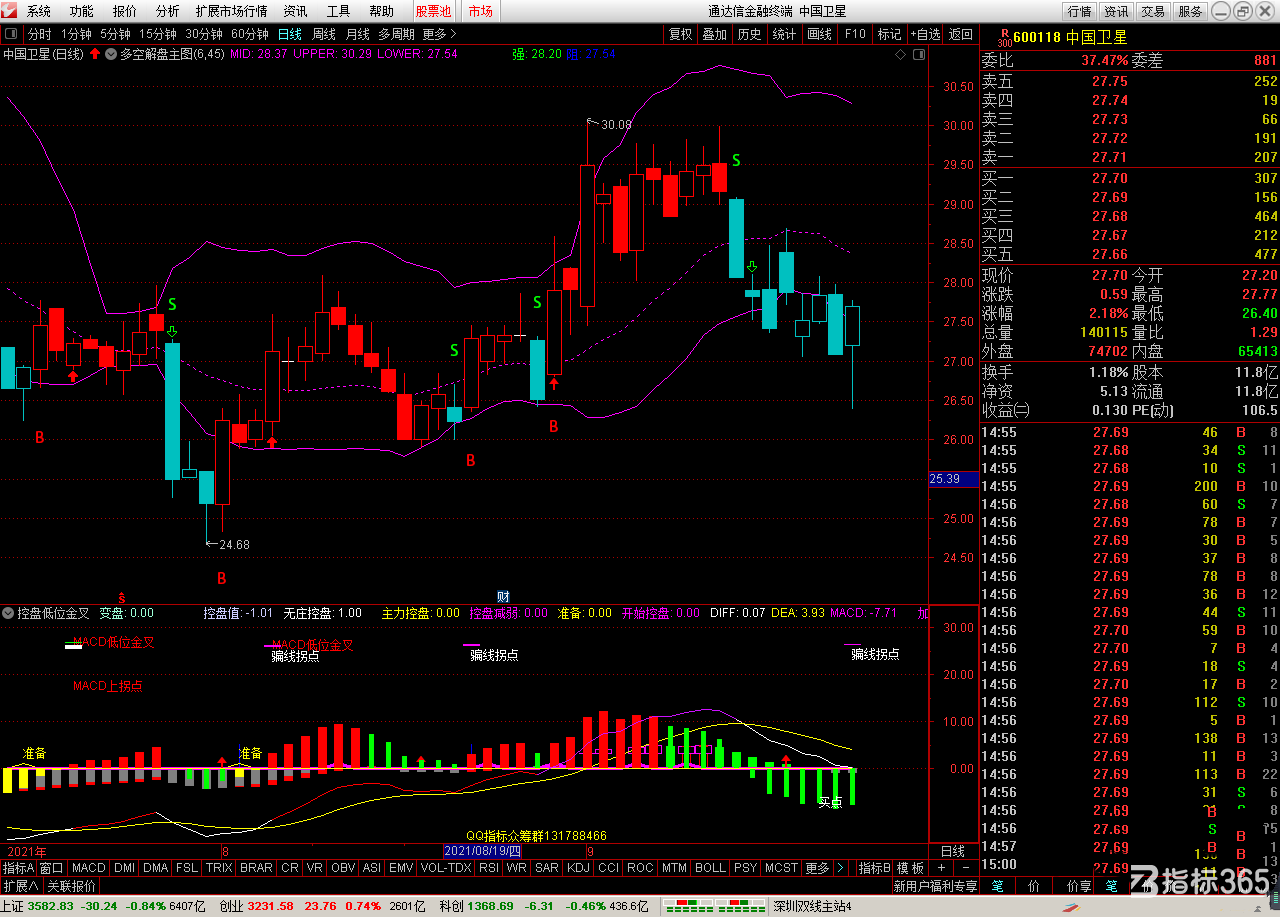Select the 60分钟 period
Screen dimensions: 1280x918
[250, 34]
